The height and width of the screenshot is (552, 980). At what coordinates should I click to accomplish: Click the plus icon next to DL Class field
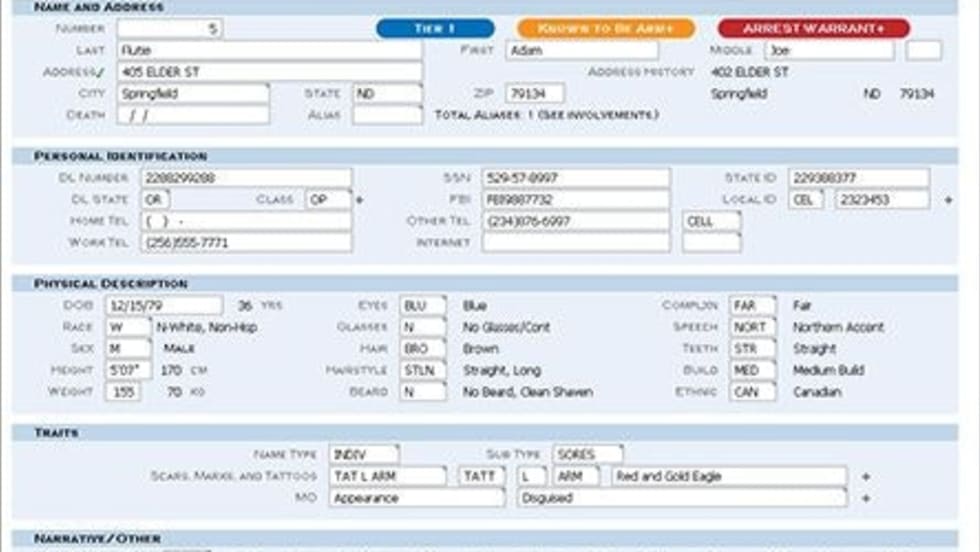(x=360, y=200)
